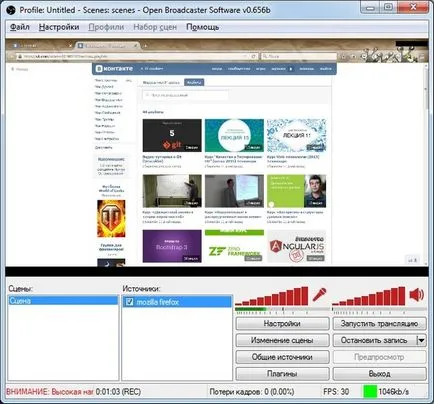Open the dropdown arrow beside Остановить запись
This screenshot has height=404, width=434.
421,340
